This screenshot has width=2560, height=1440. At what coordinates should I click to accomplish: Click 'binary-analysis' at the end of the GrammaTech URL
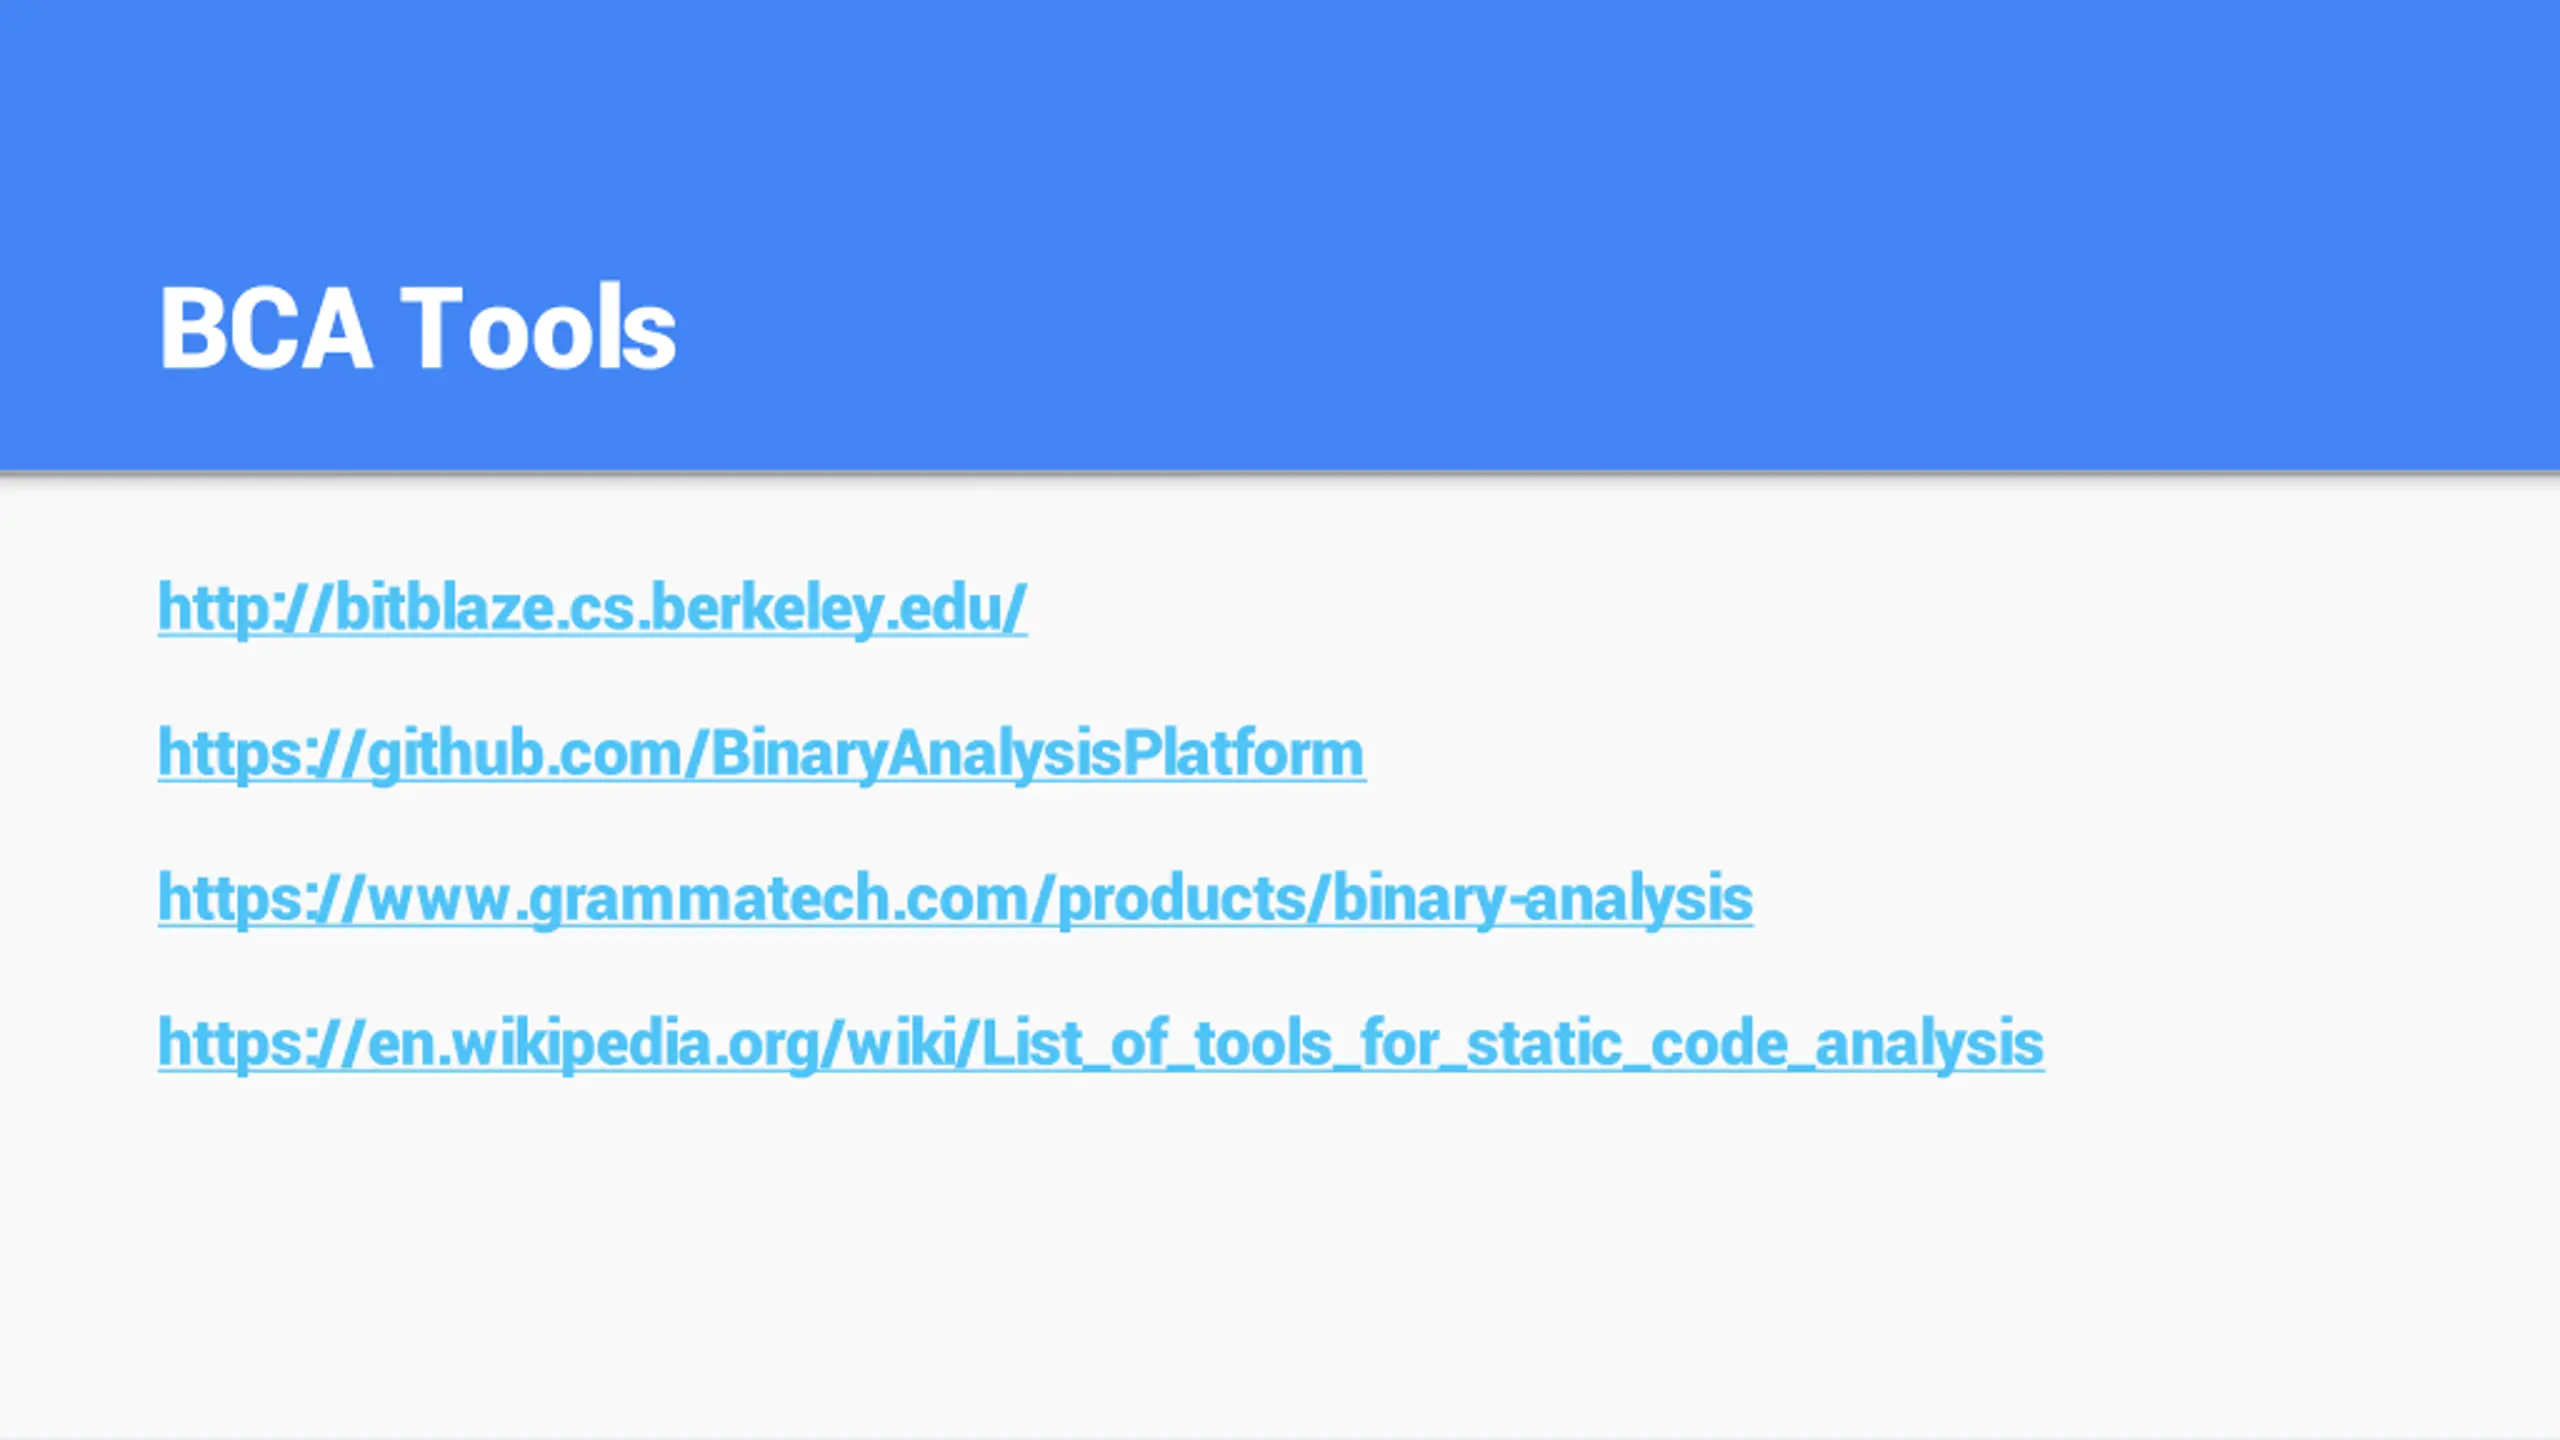pos(1543,898)
